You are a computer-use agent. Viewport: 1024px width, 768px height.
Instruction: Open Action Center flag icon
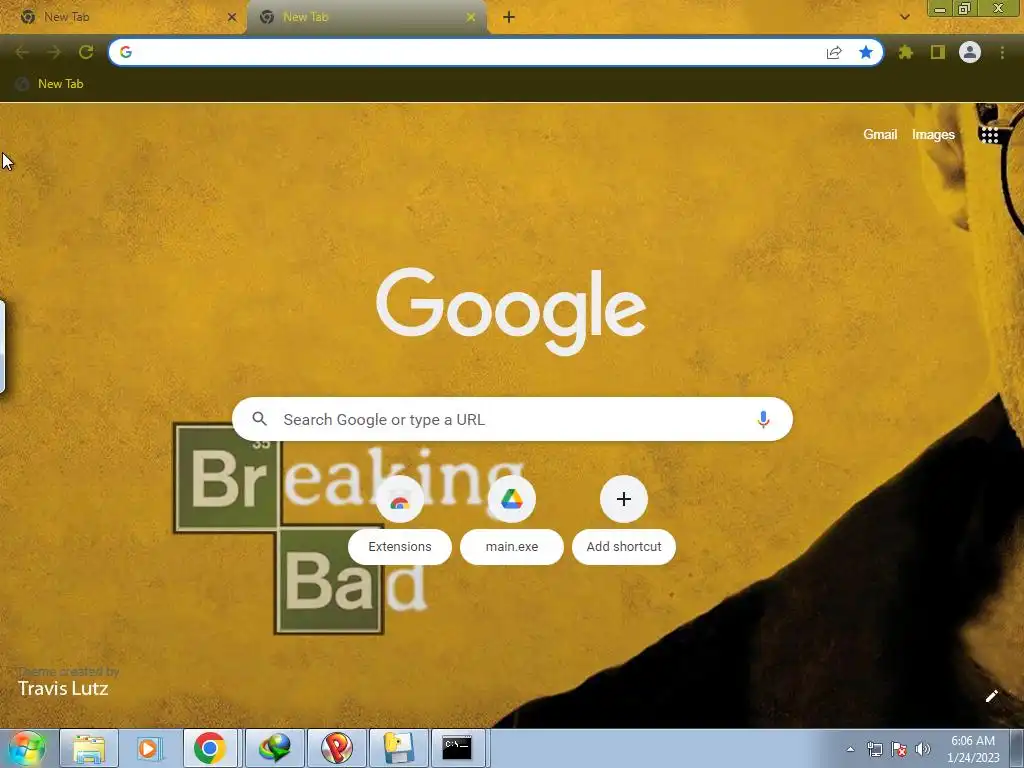tap(899, 749)
